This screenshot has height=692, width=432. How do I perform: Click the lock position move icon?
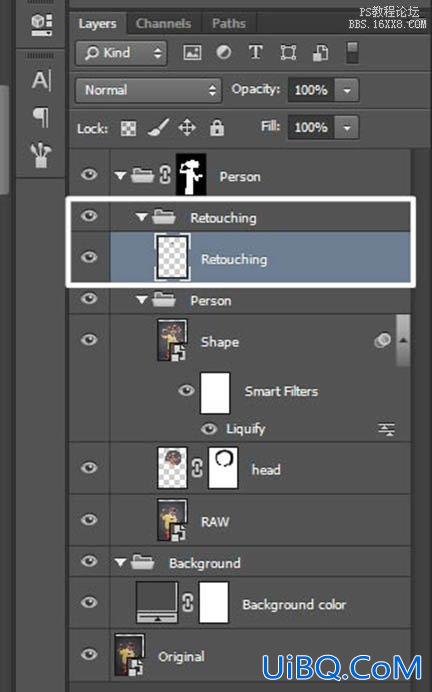(187, 128)
